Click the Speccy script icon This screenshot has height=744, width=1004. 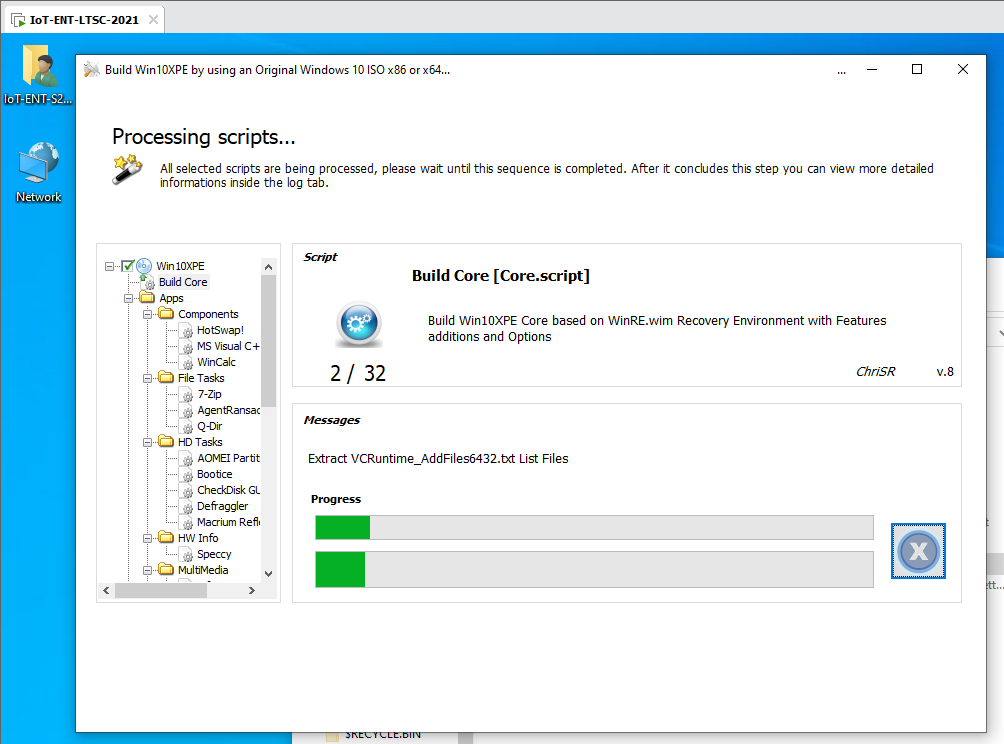click(x=186, y=554)
